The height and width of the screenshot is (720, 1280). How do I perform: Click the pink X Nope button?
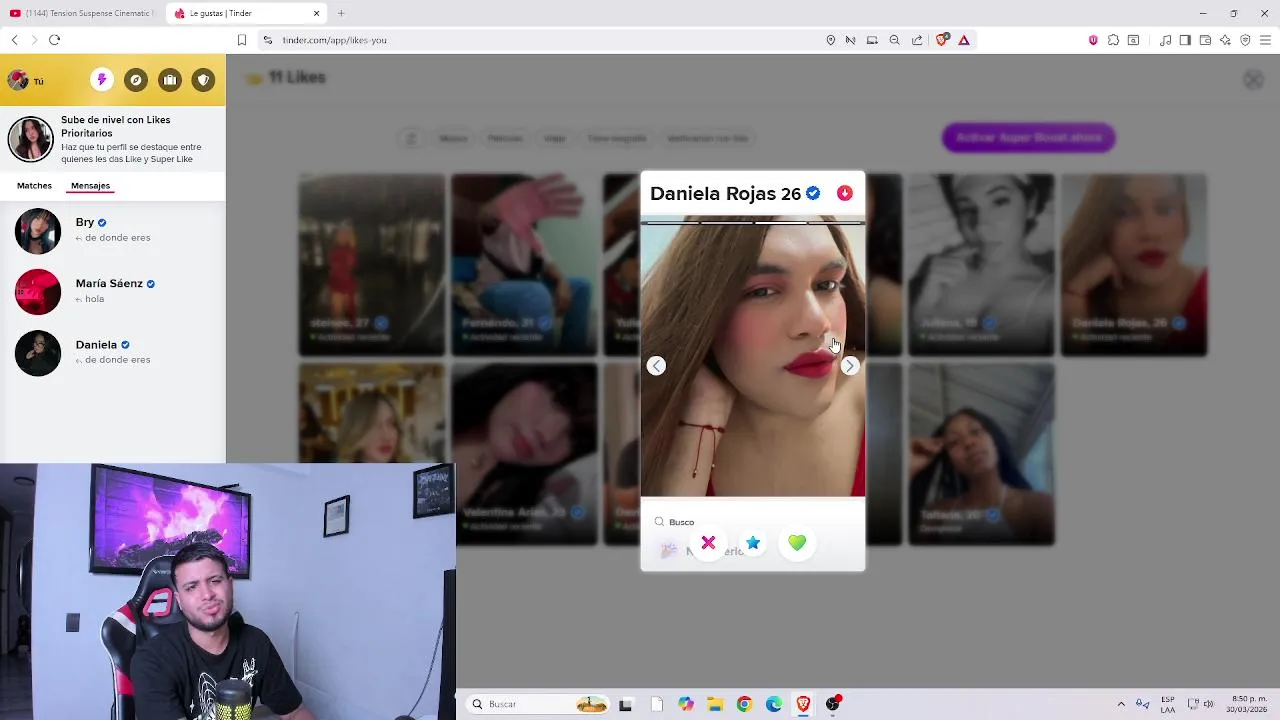tap(708, 543)
